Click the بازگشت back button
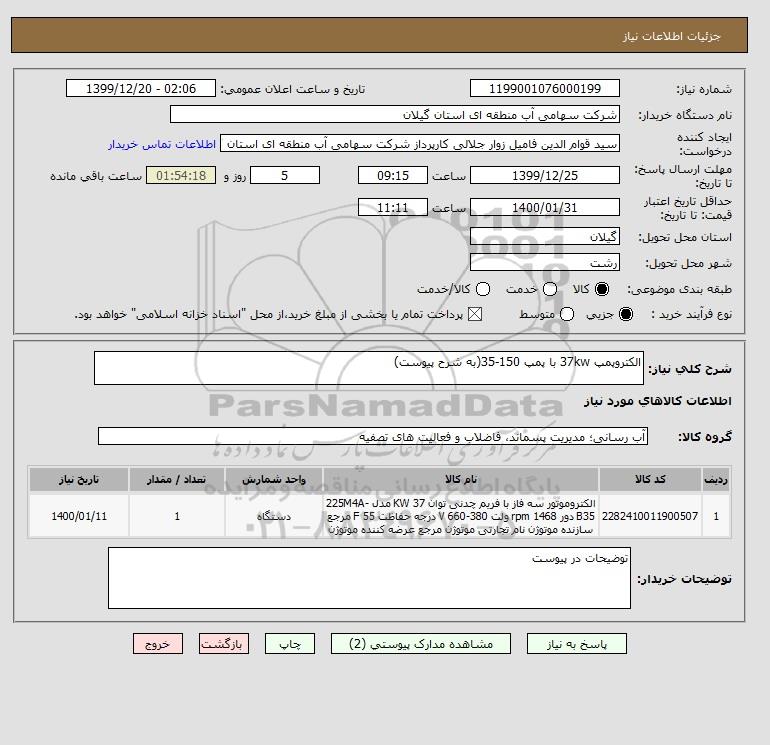Viewport: 770px width, 745px height. 224,644
